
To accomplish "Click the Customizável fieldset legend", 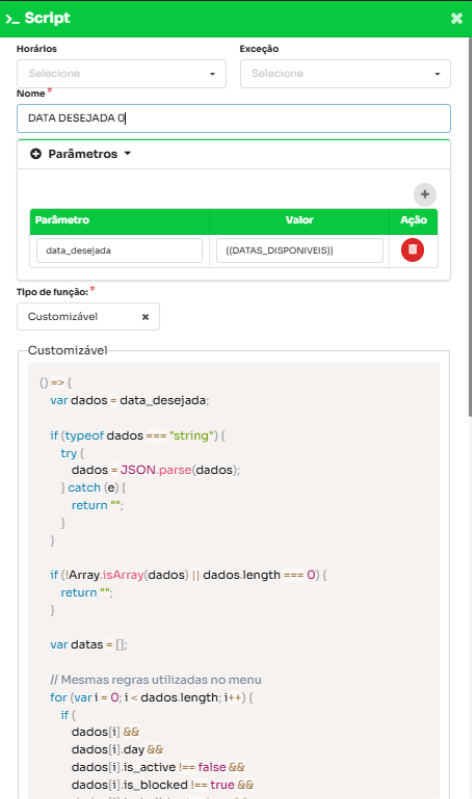I will [x=67, y=350].
